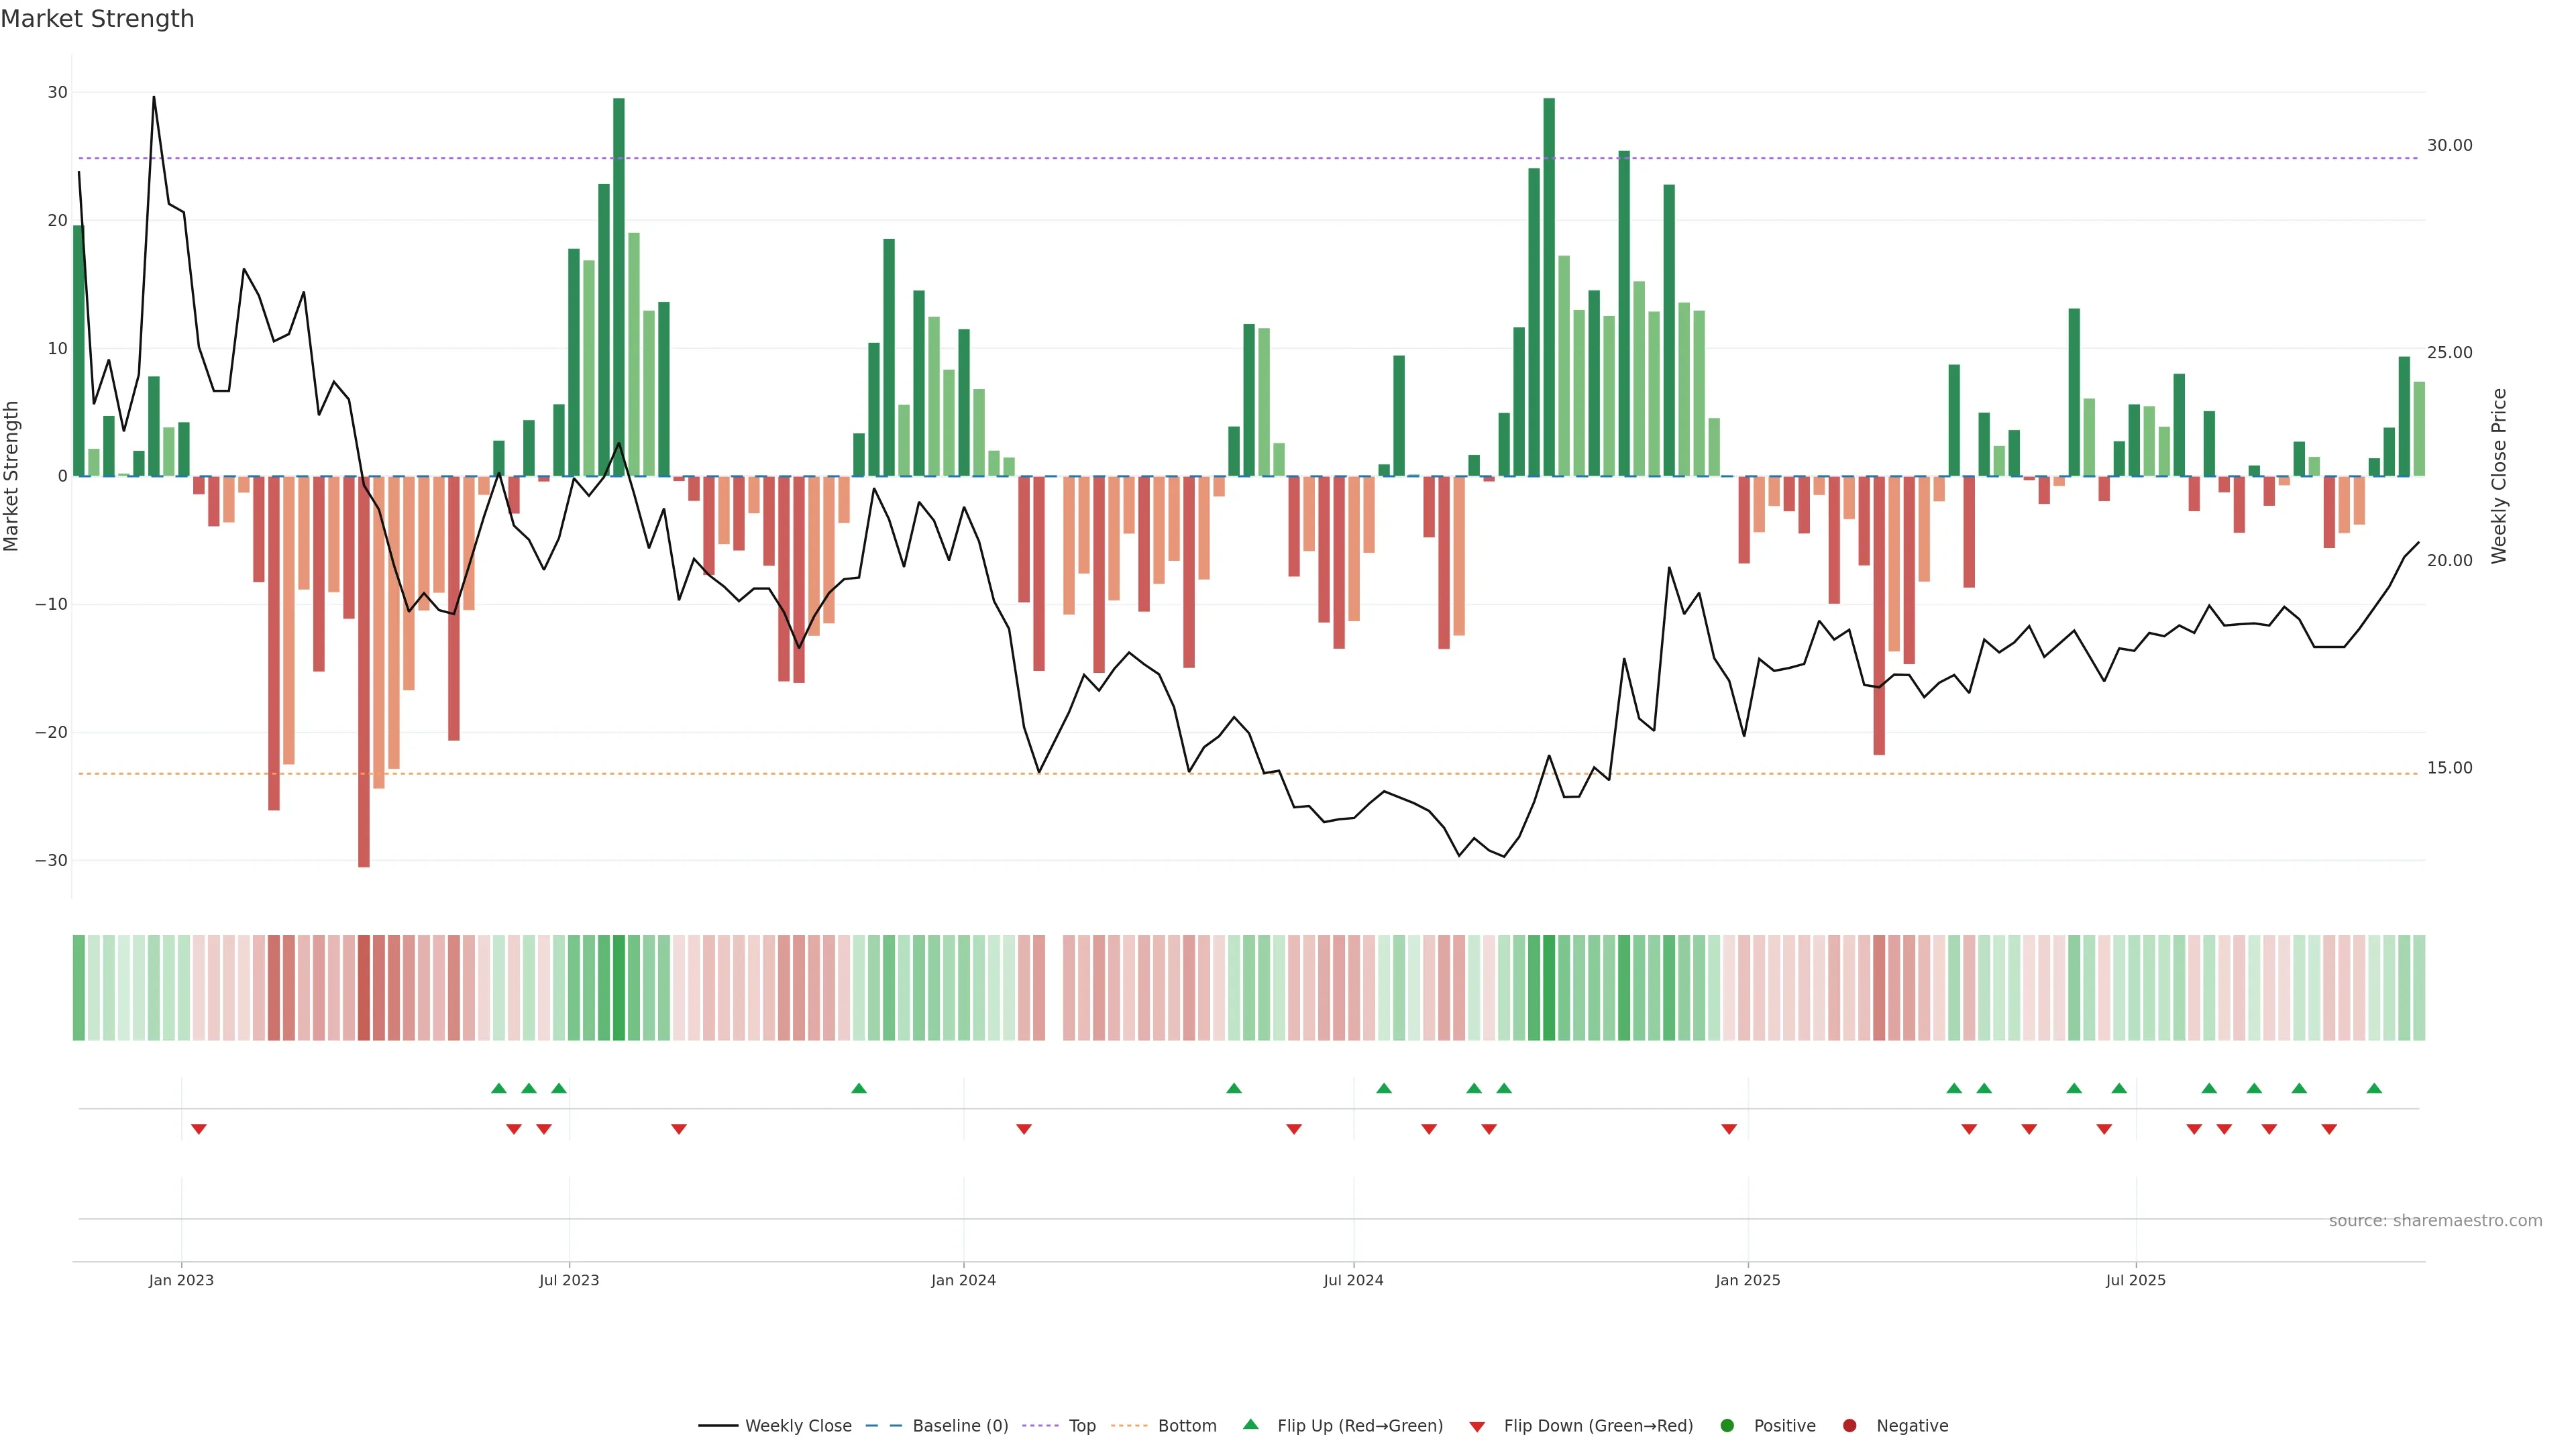Click the 30.00 right-axis price label
This screenshot has width=2576, height=1449.
2449,146
